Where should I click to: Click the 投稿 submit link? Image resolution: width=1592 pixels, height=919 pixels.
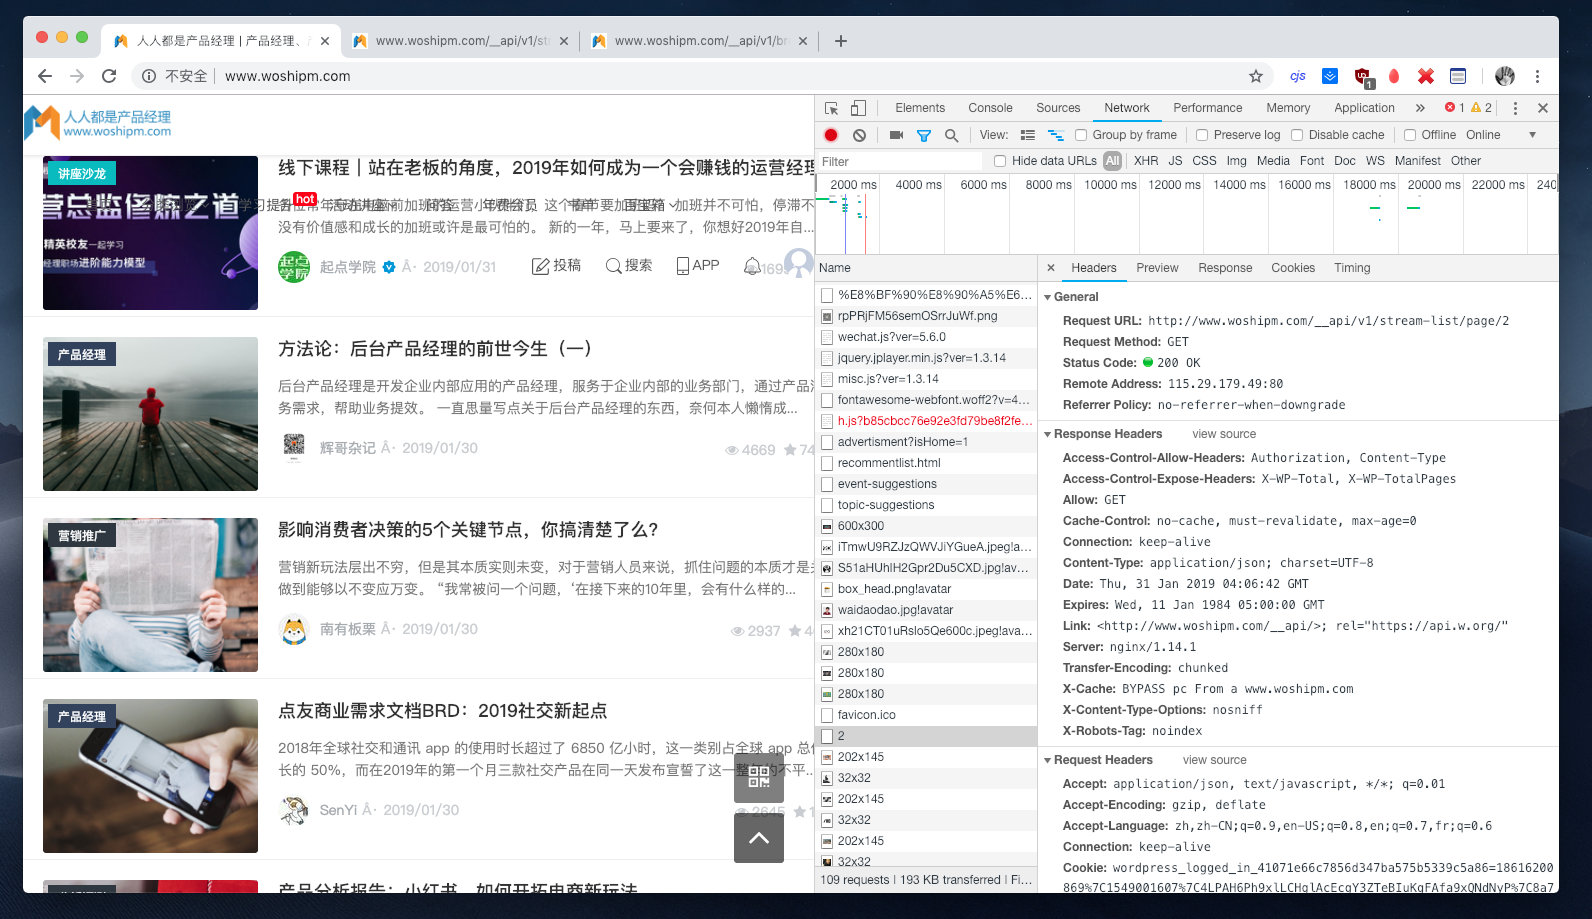556,265
